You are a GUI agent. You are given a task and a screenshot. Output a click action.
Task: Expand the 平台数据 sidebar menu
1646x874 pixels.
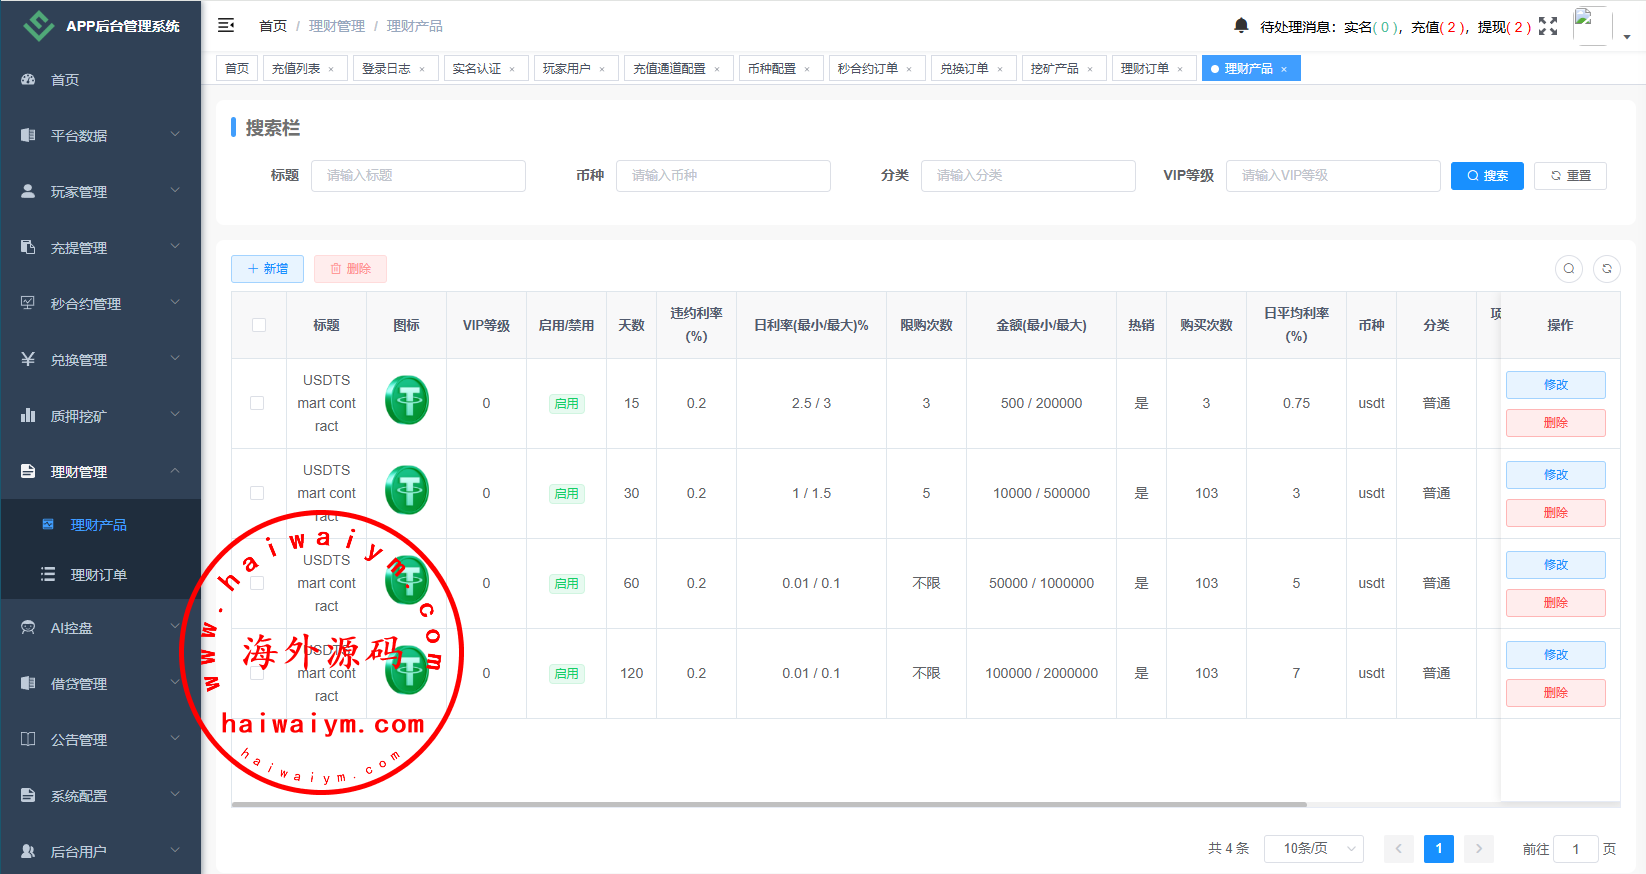[100, 136]
